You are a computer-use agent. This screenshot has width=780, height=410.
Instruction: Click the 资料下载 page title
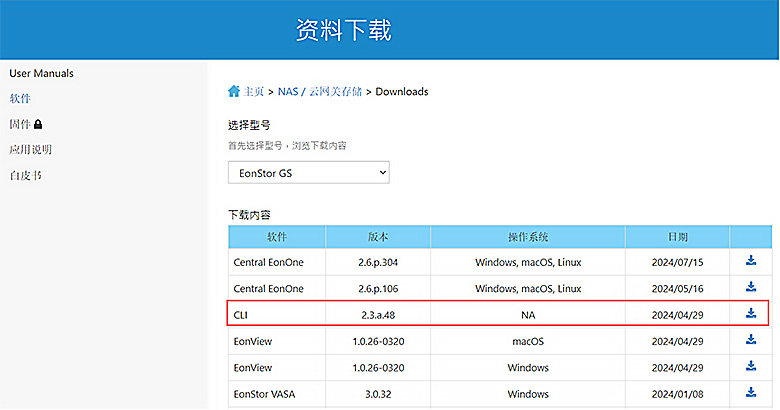pyautogui.click(x=344, y=30)
